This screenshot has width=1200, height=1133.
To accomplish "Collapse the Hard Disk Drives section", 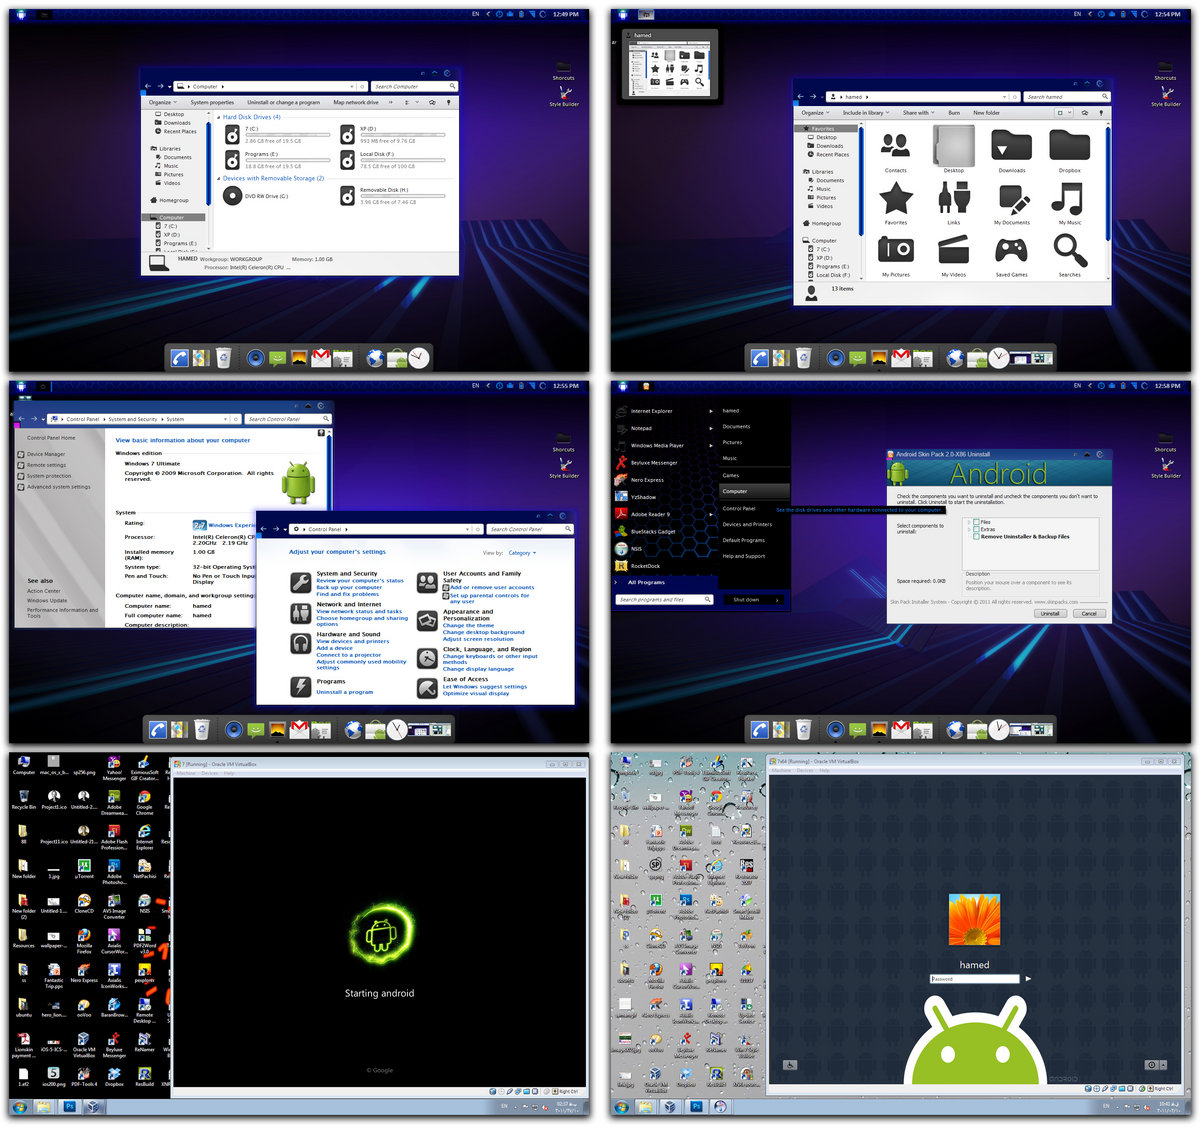I will 219,117.
